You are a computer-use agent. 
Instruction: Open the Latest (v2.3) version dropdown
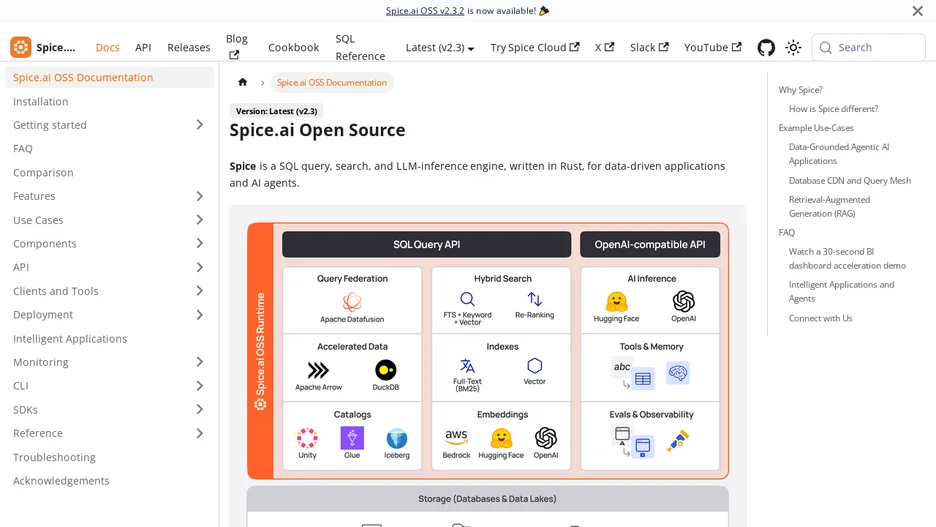pos(440,48)
